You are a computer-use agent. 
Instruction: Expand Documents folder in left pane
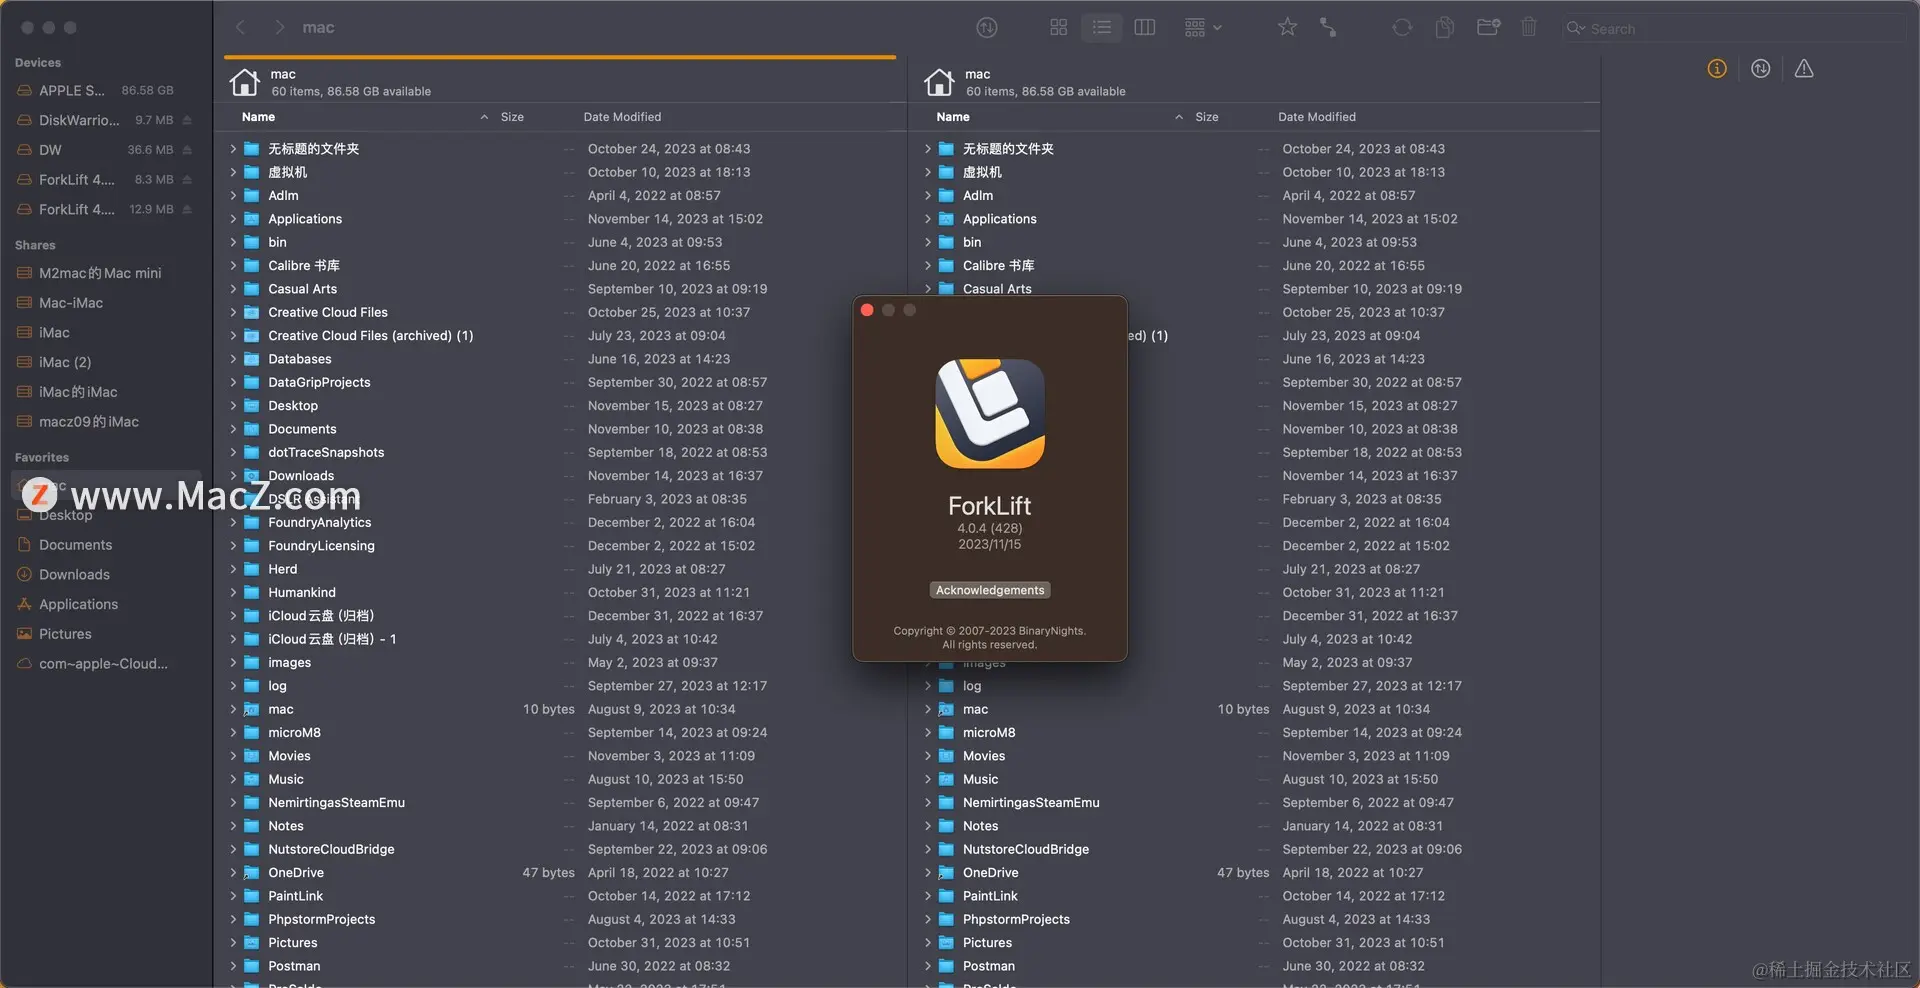coord(233,429)
